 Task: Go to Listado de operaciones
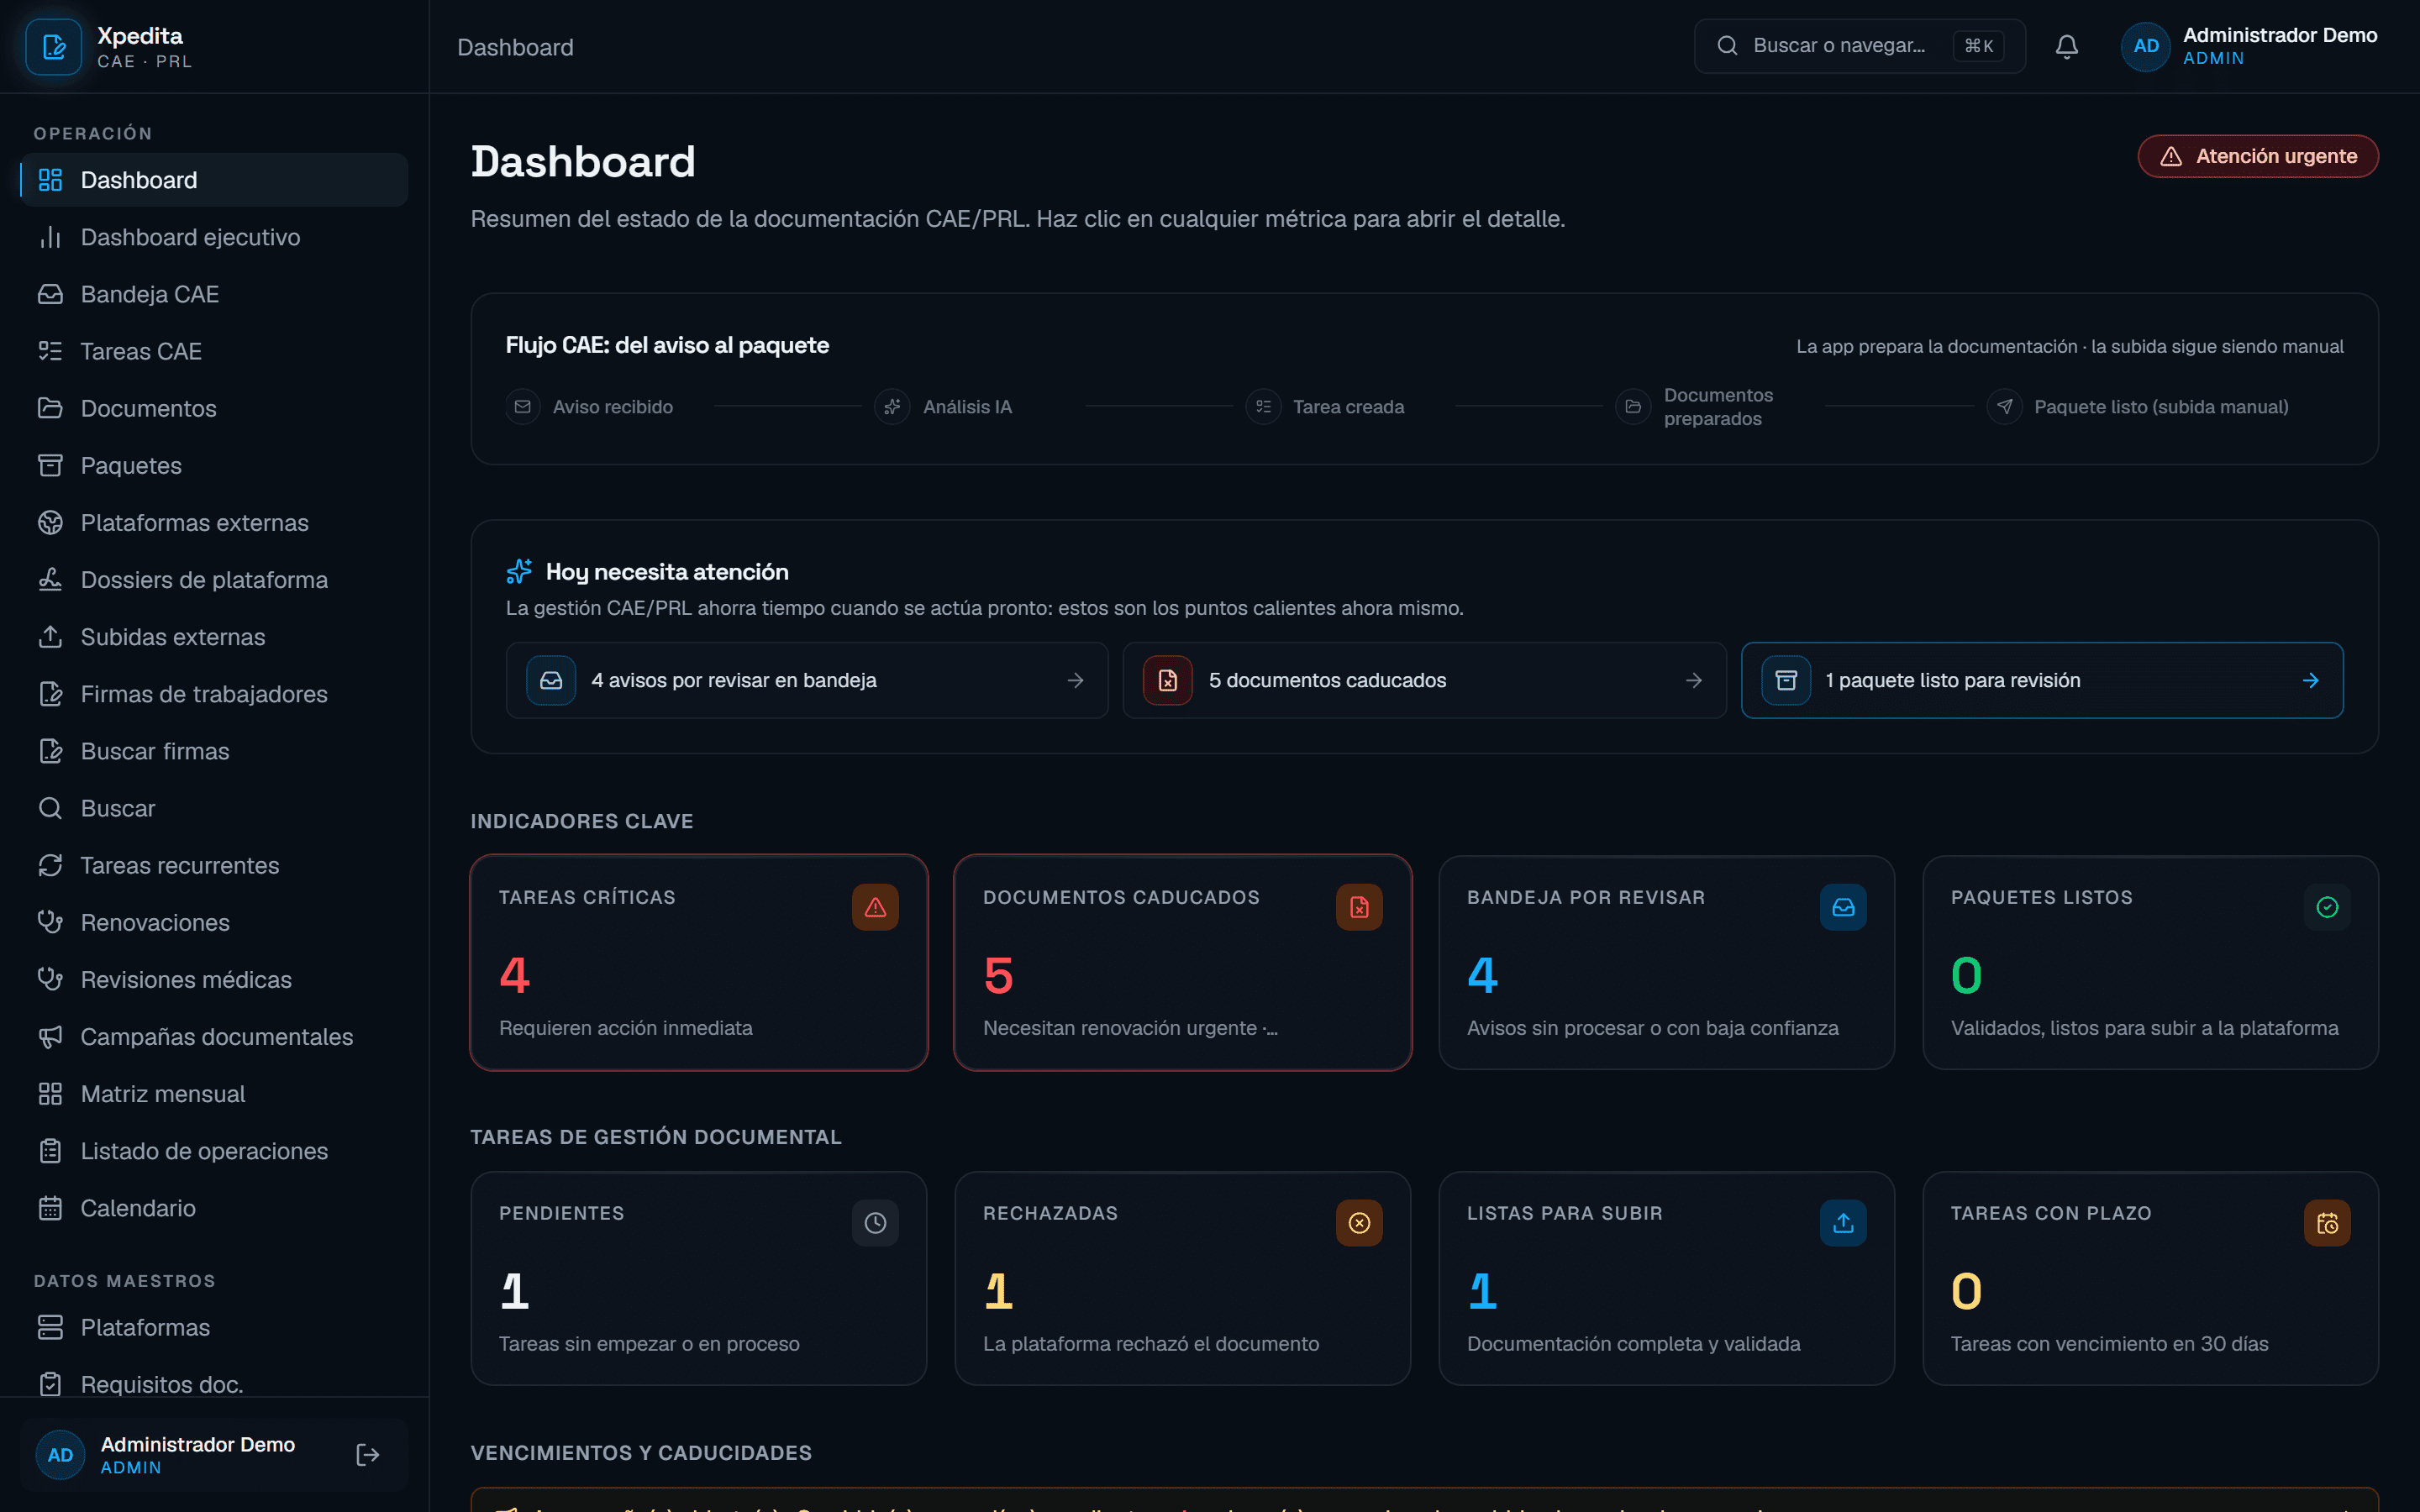(214, 1151)
